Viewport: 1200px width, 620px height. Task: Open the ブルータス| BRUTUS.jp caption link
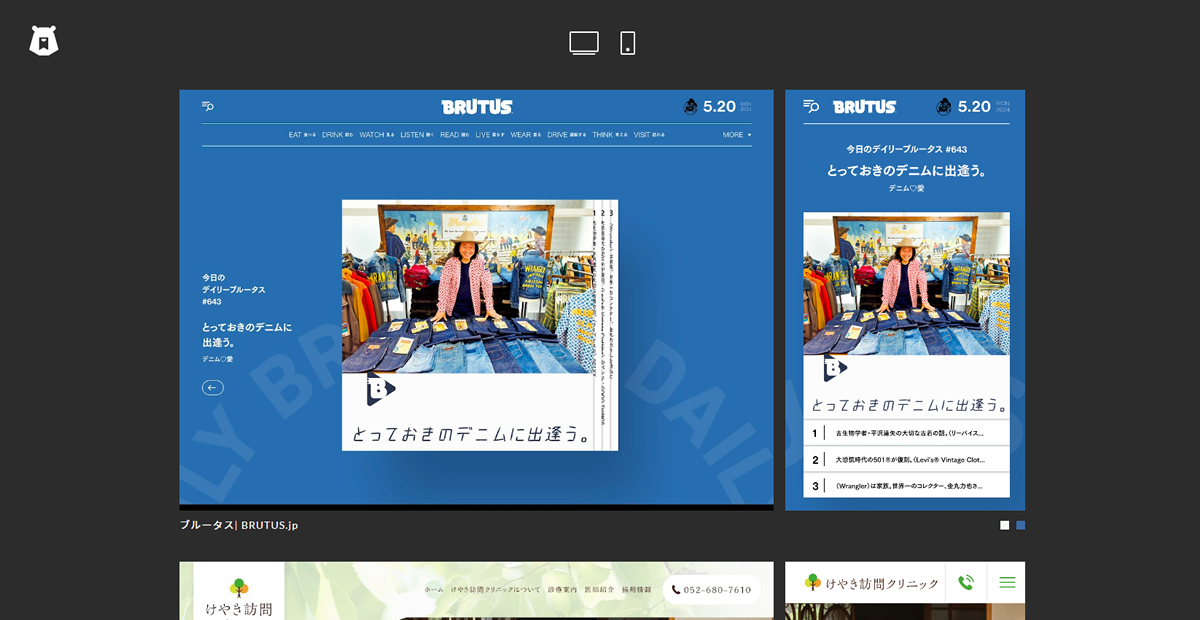tap(239, 525)
